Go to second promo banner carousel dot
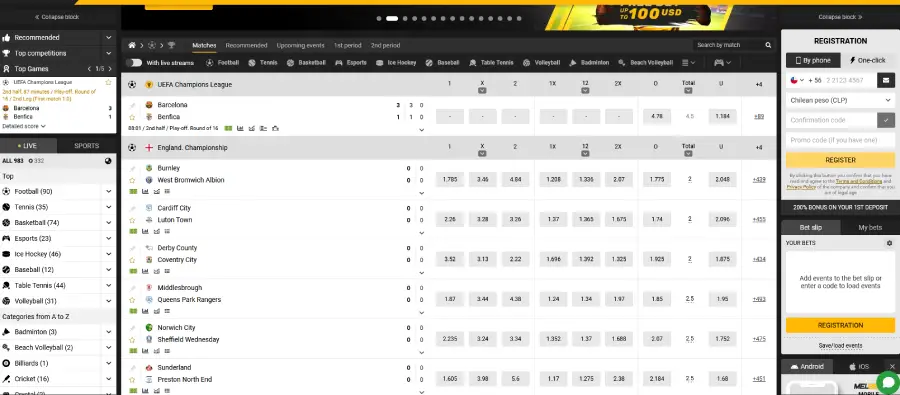This screenshot has width=900, height=395. [x=392, y=18]
